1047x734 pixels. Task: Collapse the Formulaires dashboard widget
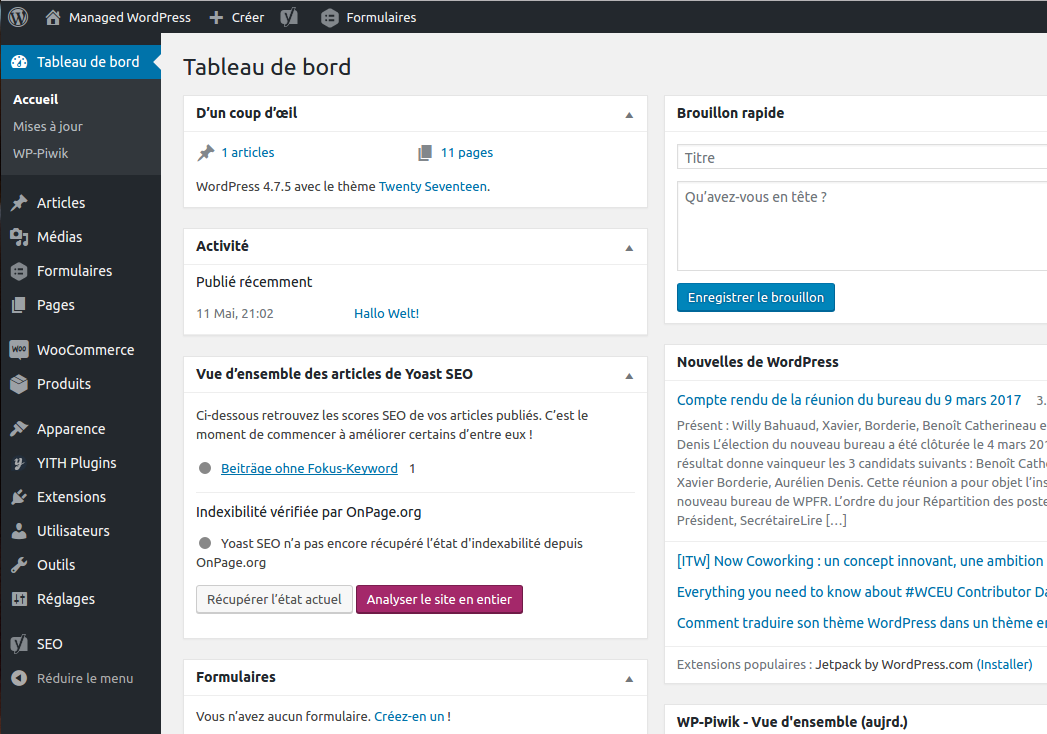(629, 679)
